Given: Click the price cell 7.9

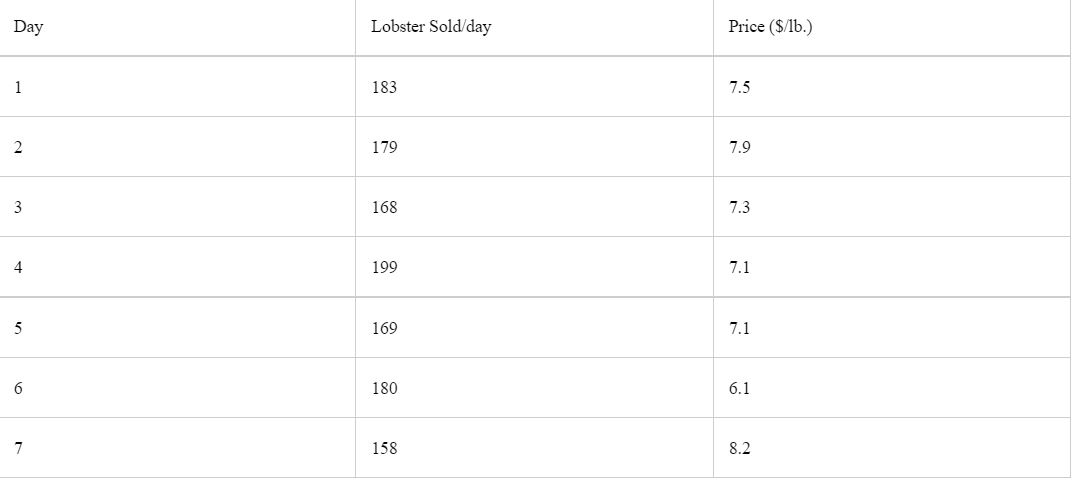Looking at the screenshot, I should click(892, 147).
